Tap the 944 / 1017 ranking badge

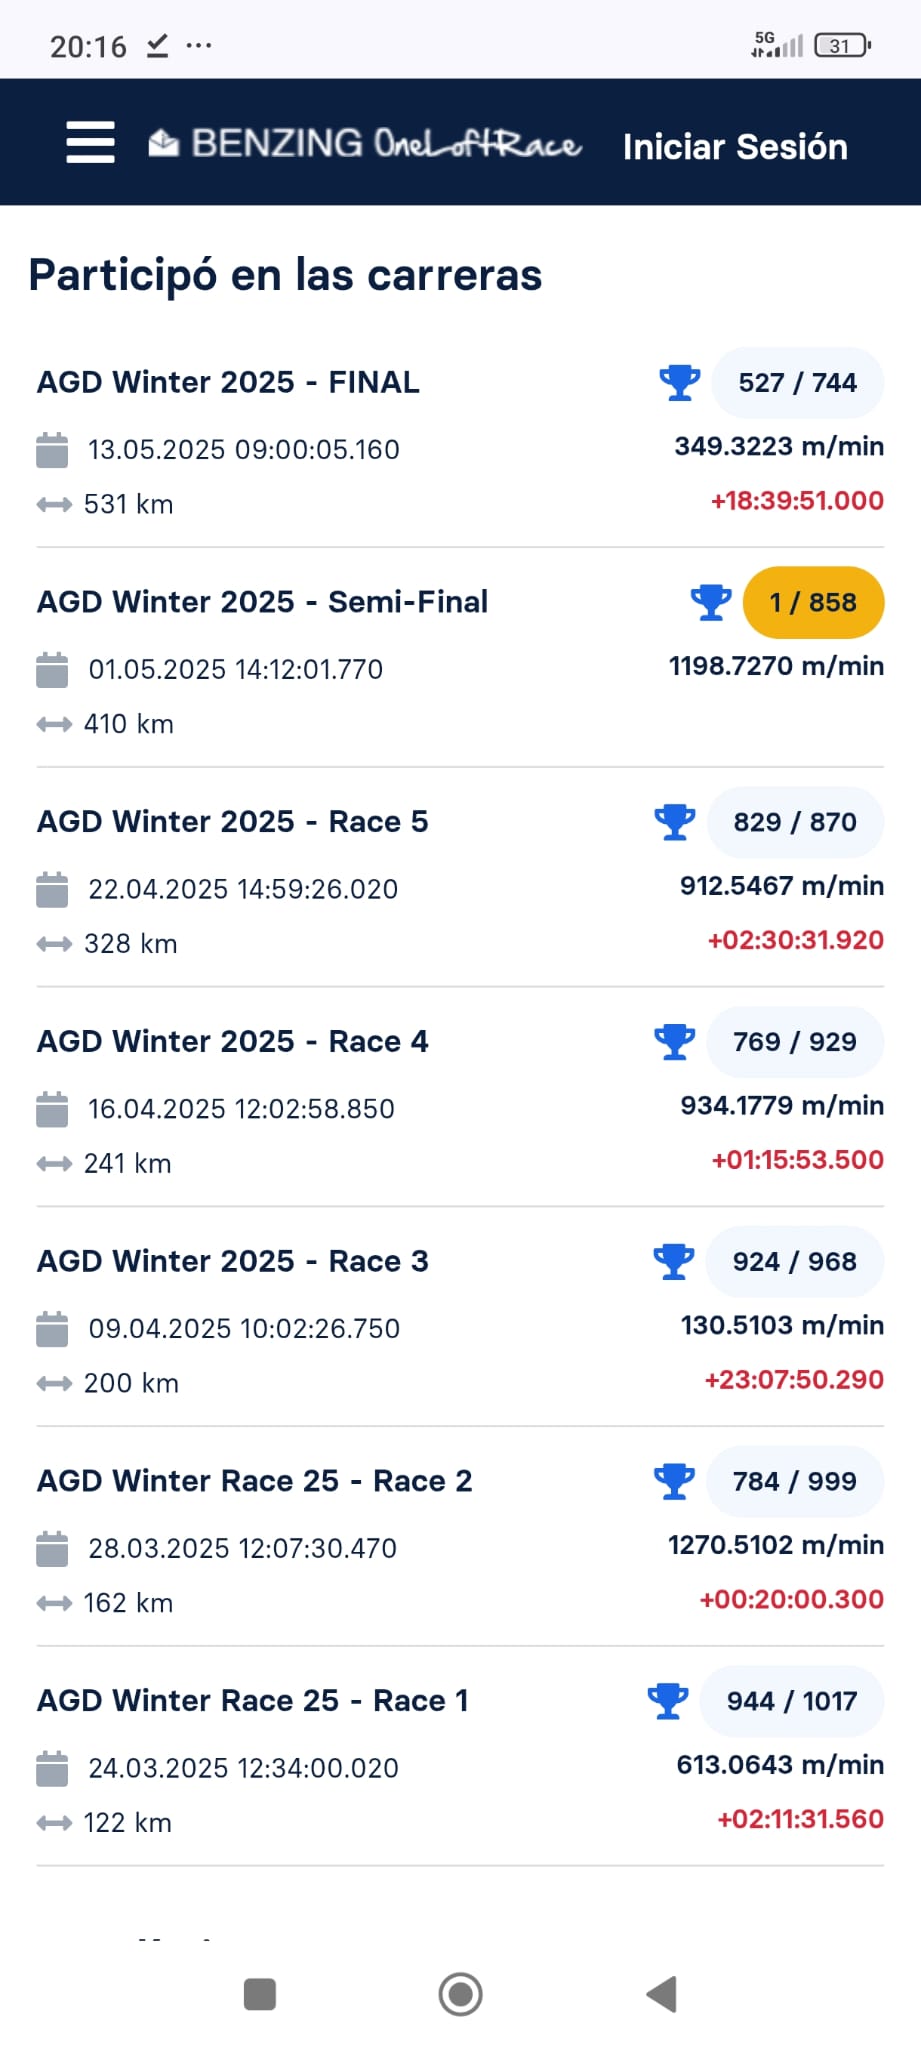pyautogui.click(x=791, y=1701)
